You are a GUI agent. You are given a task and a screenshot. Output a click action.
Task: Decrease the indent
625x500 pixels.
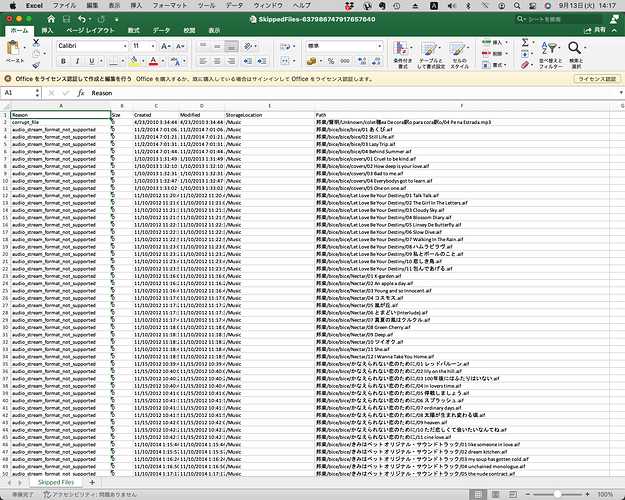pyautogui.click(x=248, y=61)
